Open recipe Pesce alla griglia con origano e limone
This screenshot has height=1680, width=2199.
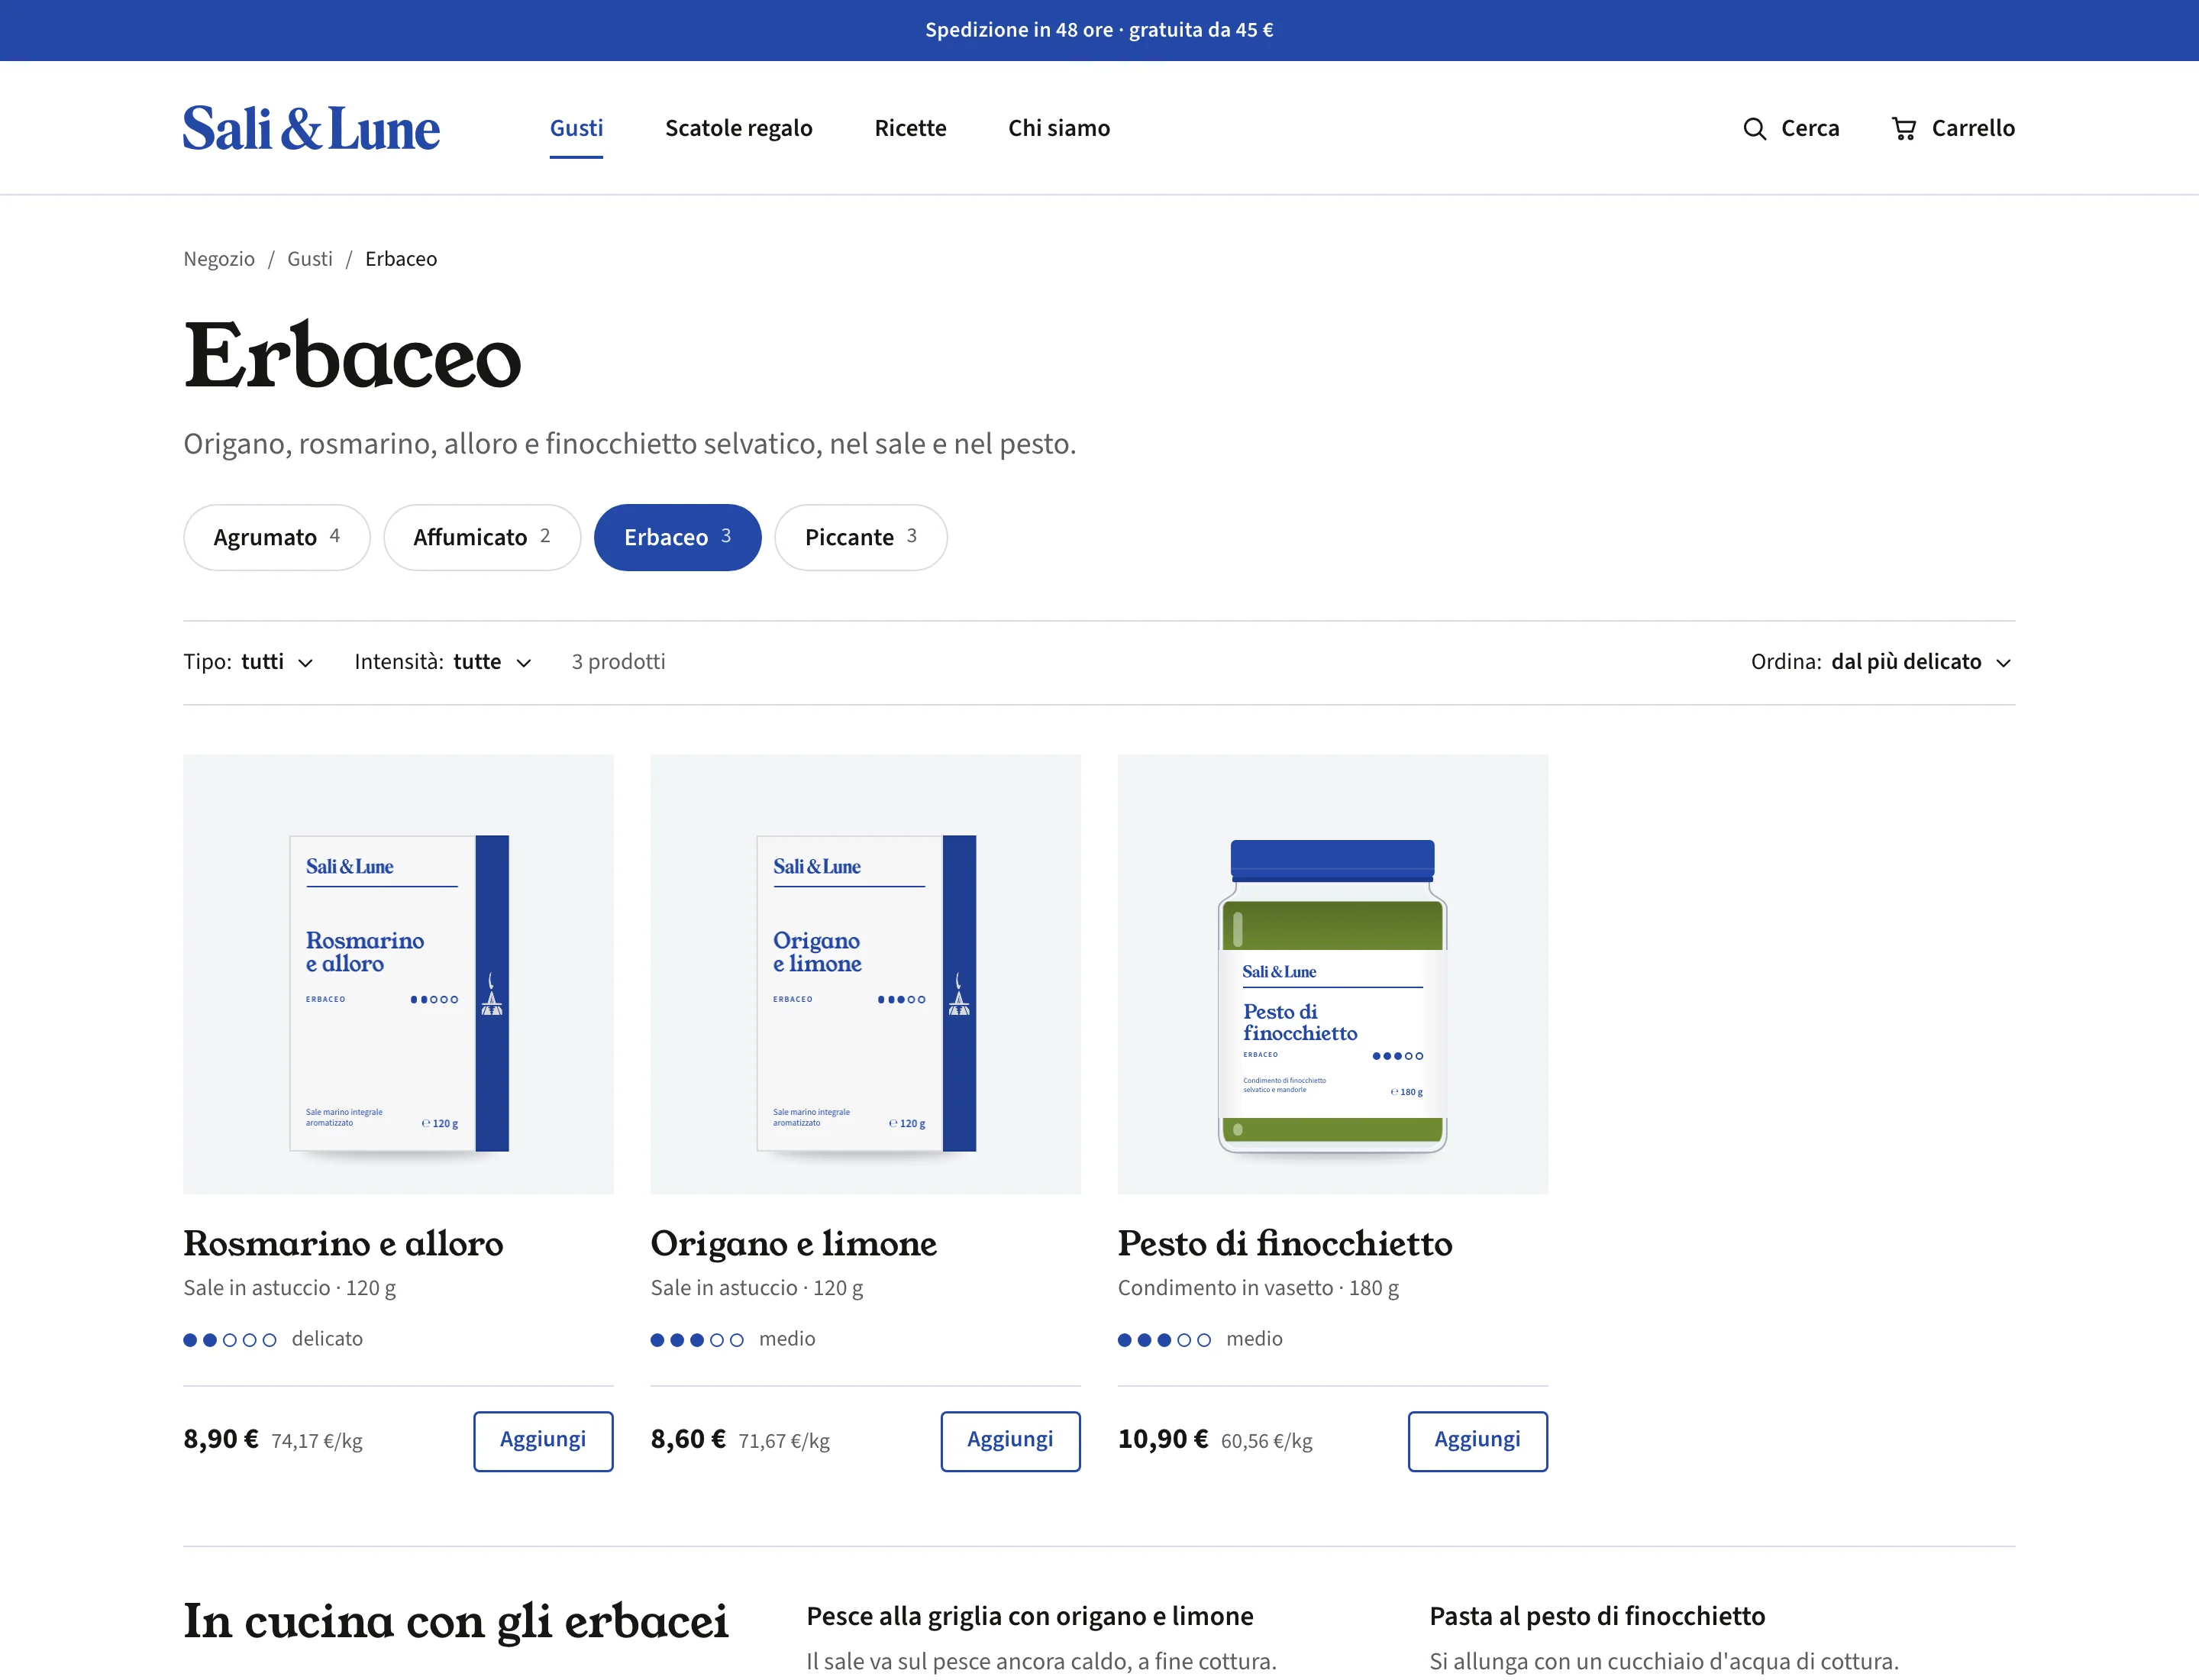pyautogui.click(x=1030, y=1616)
